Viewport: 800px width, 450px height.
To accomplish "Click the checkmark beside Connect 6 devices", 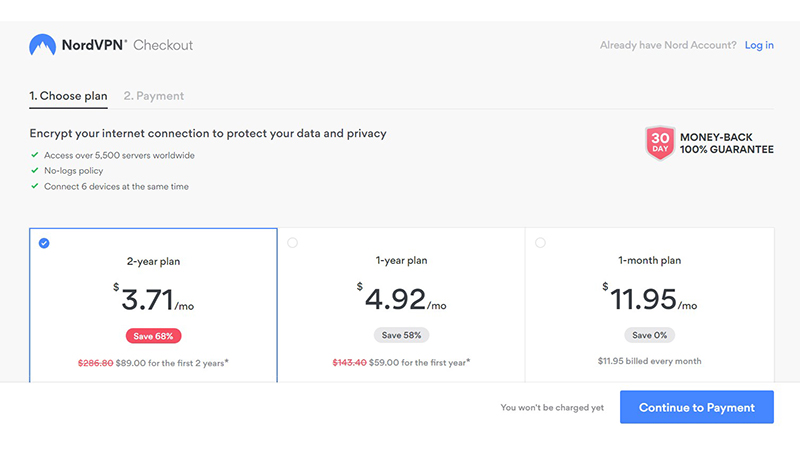I will (x=35, y=186).
